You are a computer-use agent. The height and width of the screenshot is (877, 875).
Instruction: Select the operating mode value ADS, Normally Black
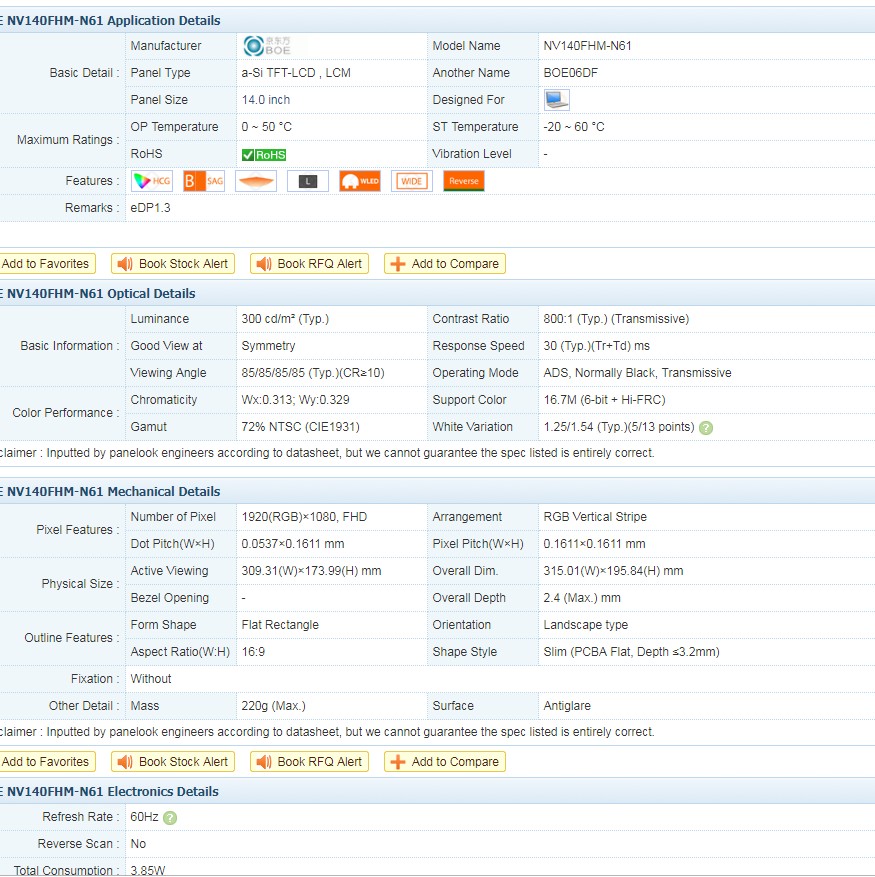coord(637,373)
